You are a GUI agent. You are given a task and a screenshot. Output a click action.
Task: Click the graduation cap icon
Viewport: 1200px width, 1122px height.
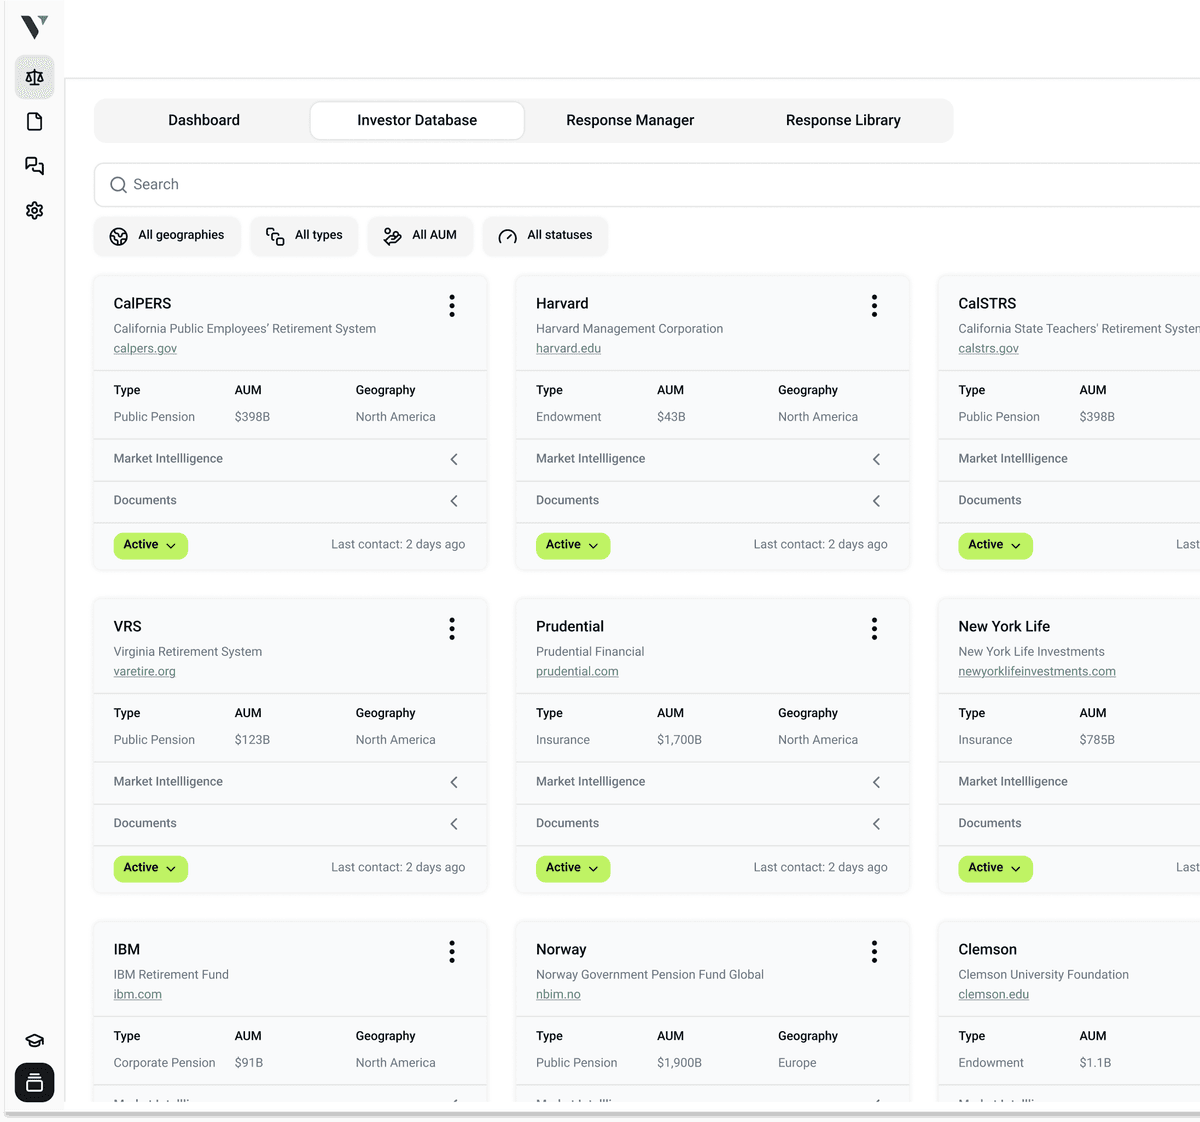coord(35,1041)
